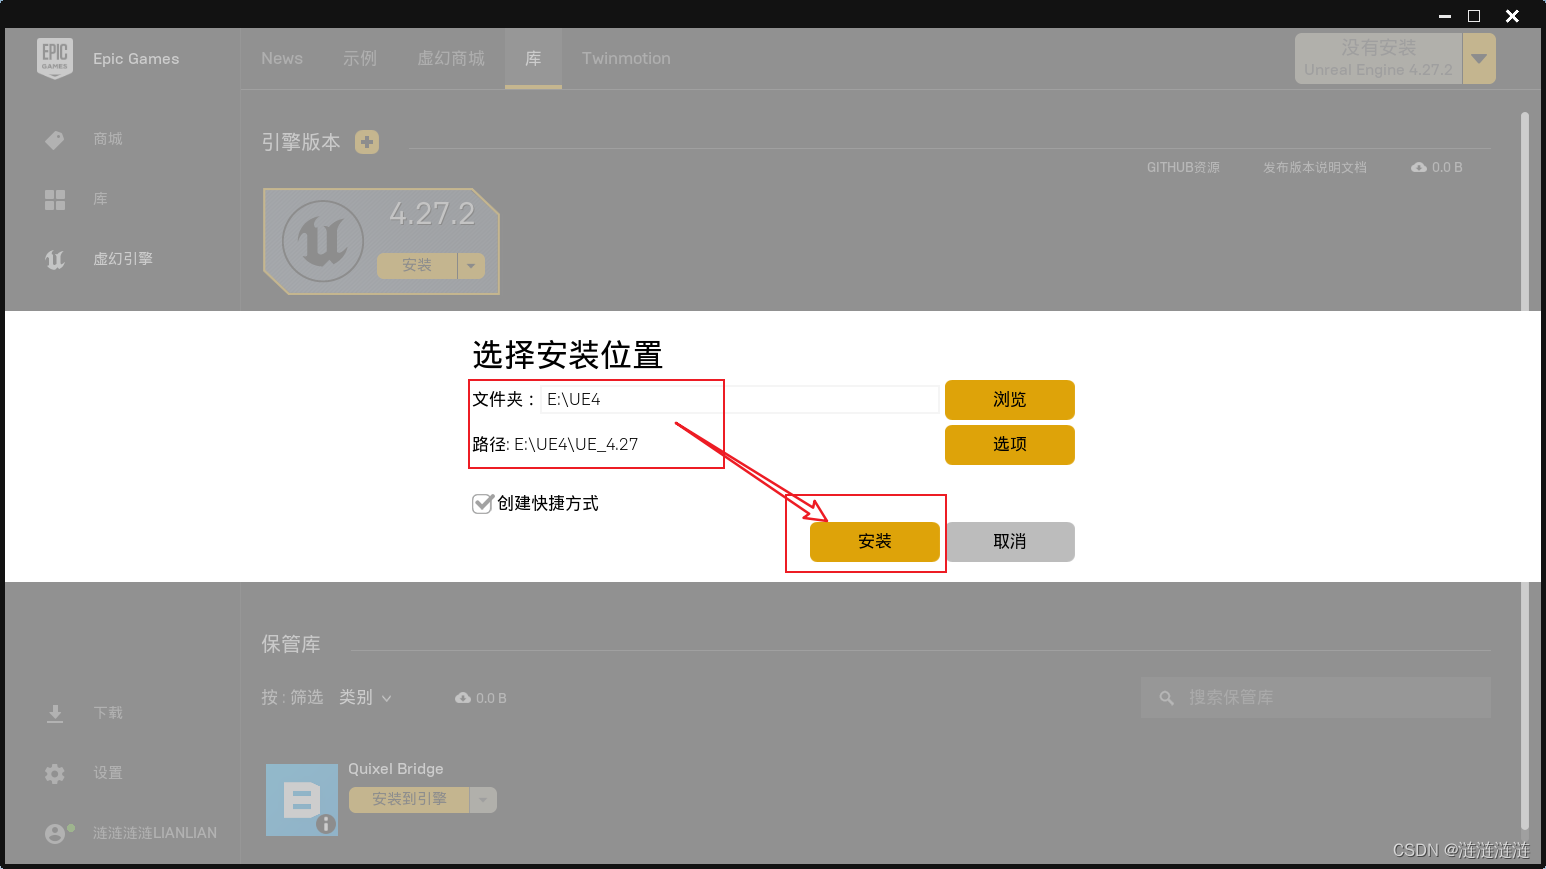
Task: Click 安装到引擎 for Quixel Bridge
Action: click(x=409, y=800)
